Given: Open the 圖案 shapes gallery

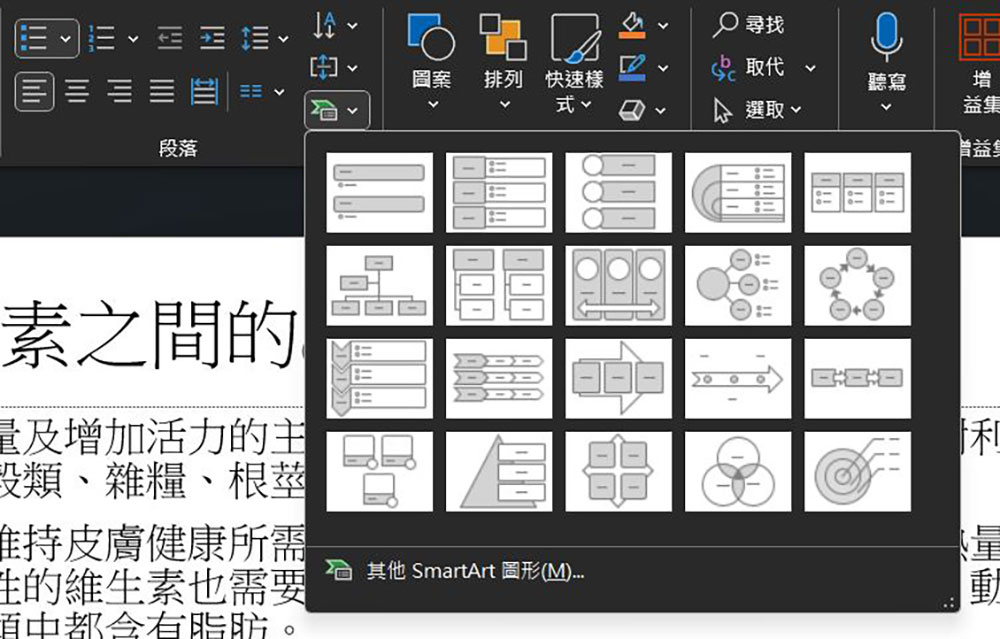Looking at the screenshot, I should coord(432,60).
